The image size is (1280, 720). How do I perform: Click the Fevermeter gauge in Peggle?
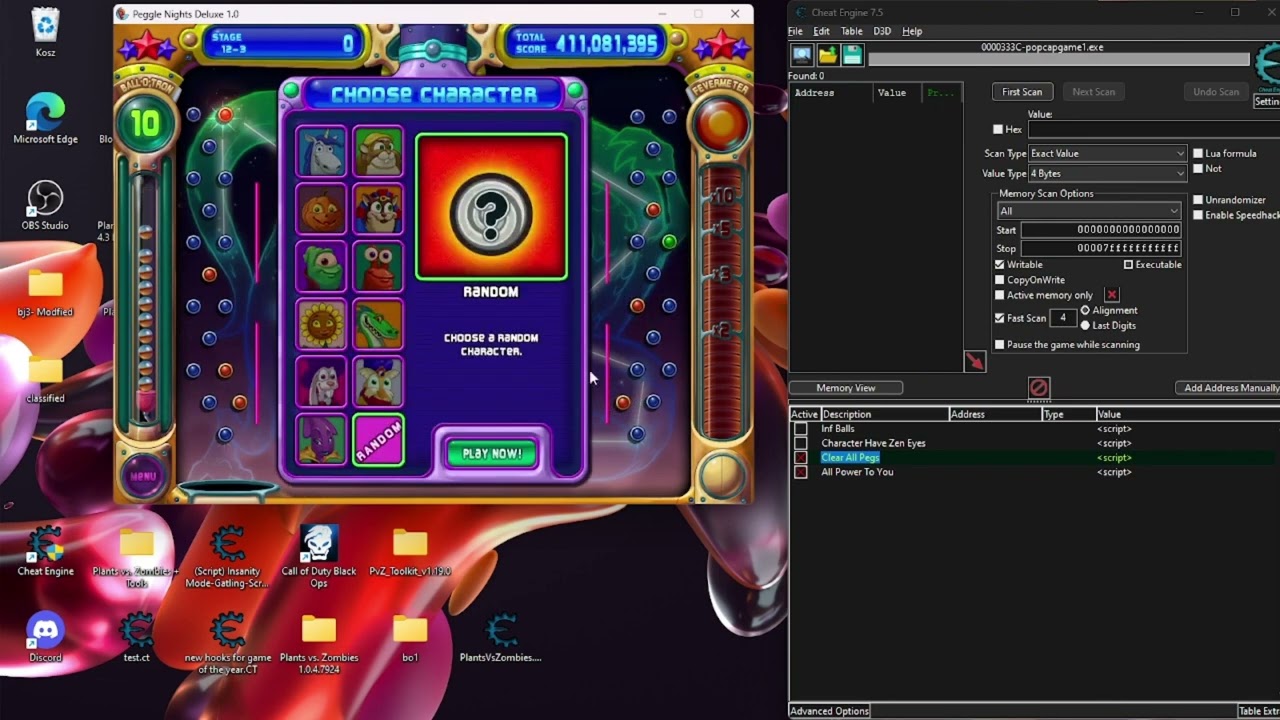click(x=720, y=300)
